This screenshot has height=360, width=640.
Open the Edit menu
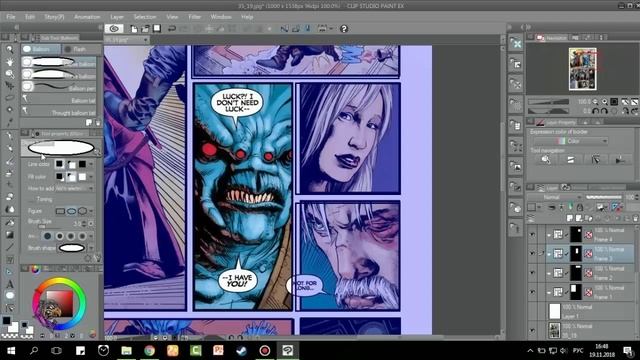pos(30,17)
